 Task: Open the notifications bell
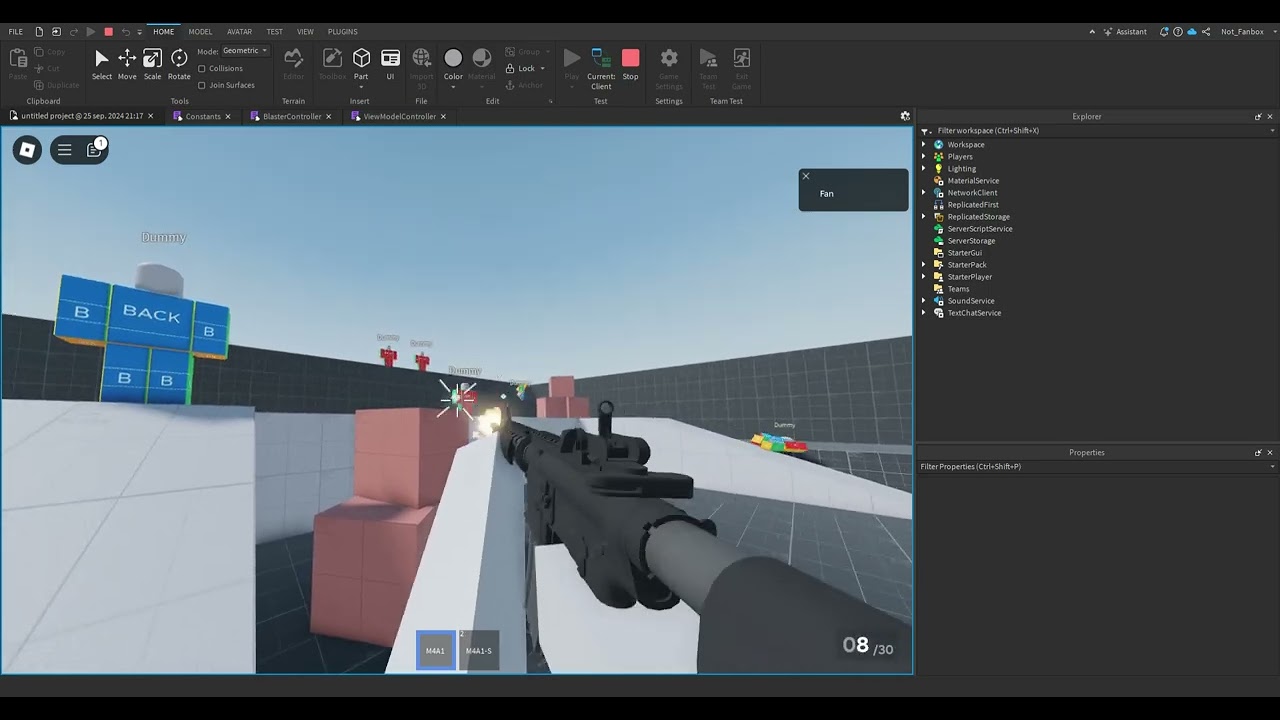pyautogui.click(x=1164, y=32)
